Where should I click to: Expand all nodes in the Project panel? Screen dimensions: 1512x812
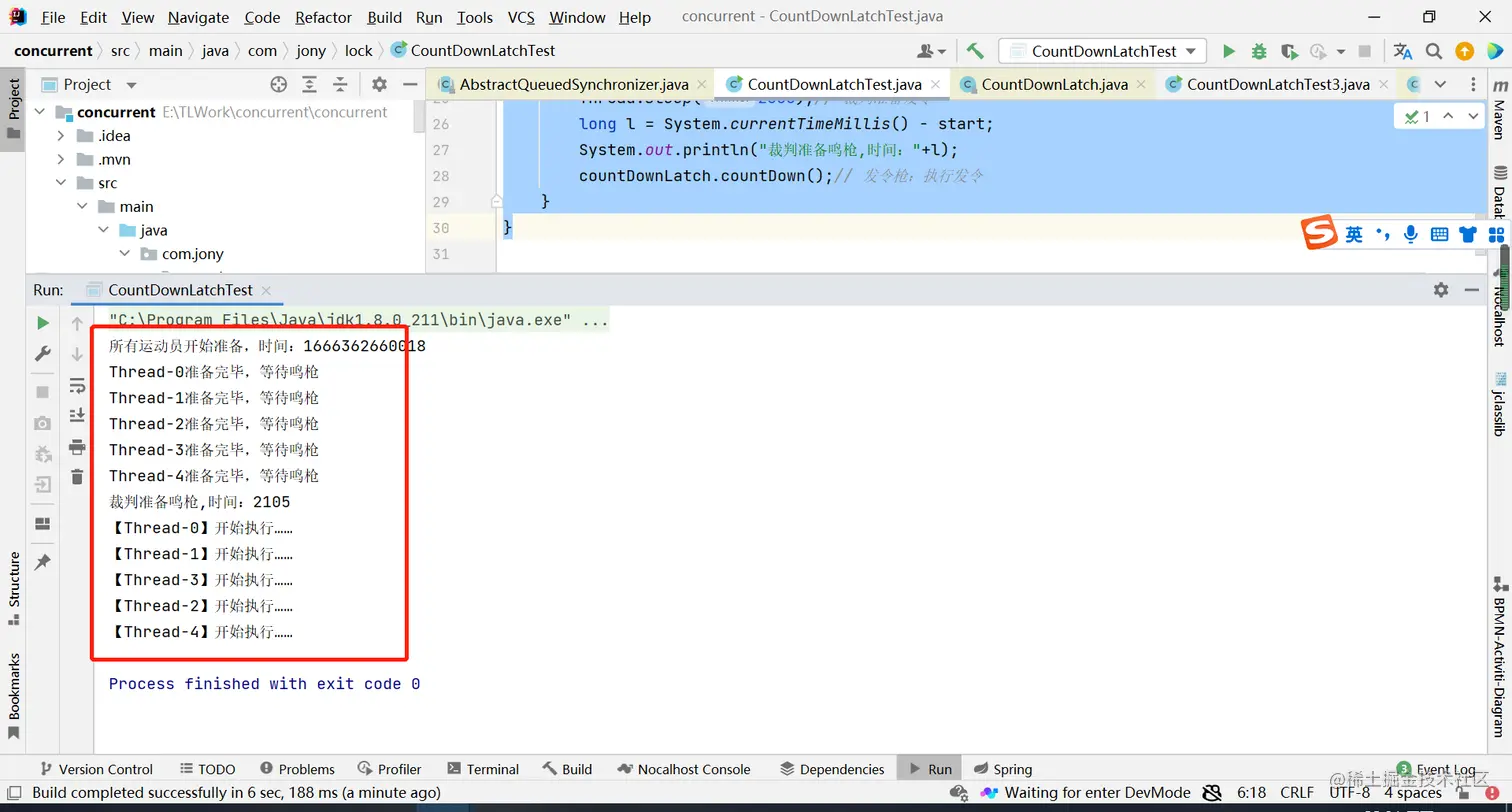(x=310, y=85)
